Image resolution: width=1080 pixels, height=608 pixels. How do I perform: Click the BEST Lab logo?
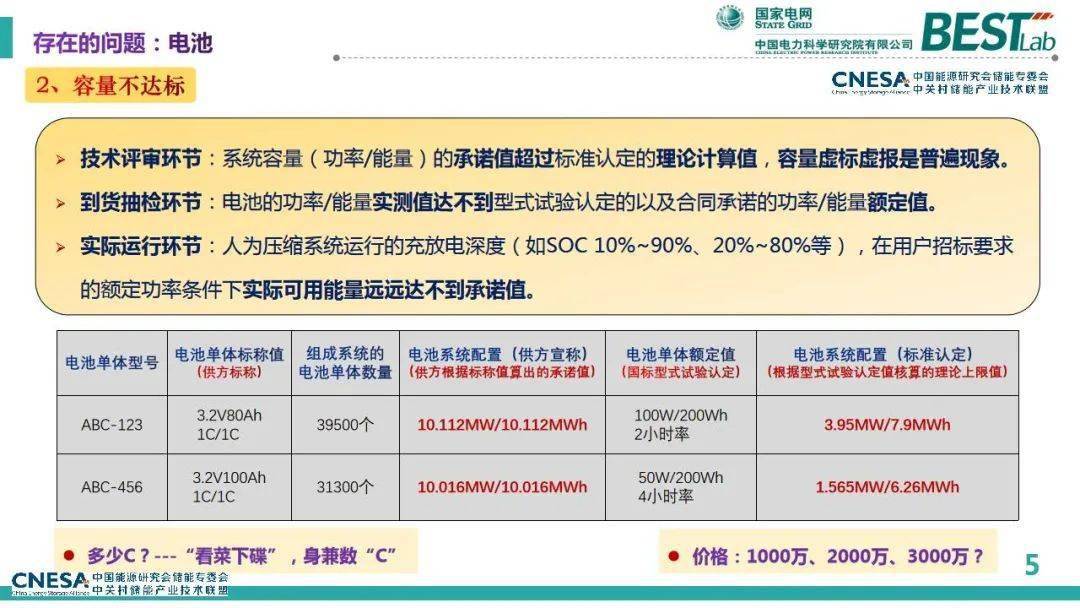point(986,31)
